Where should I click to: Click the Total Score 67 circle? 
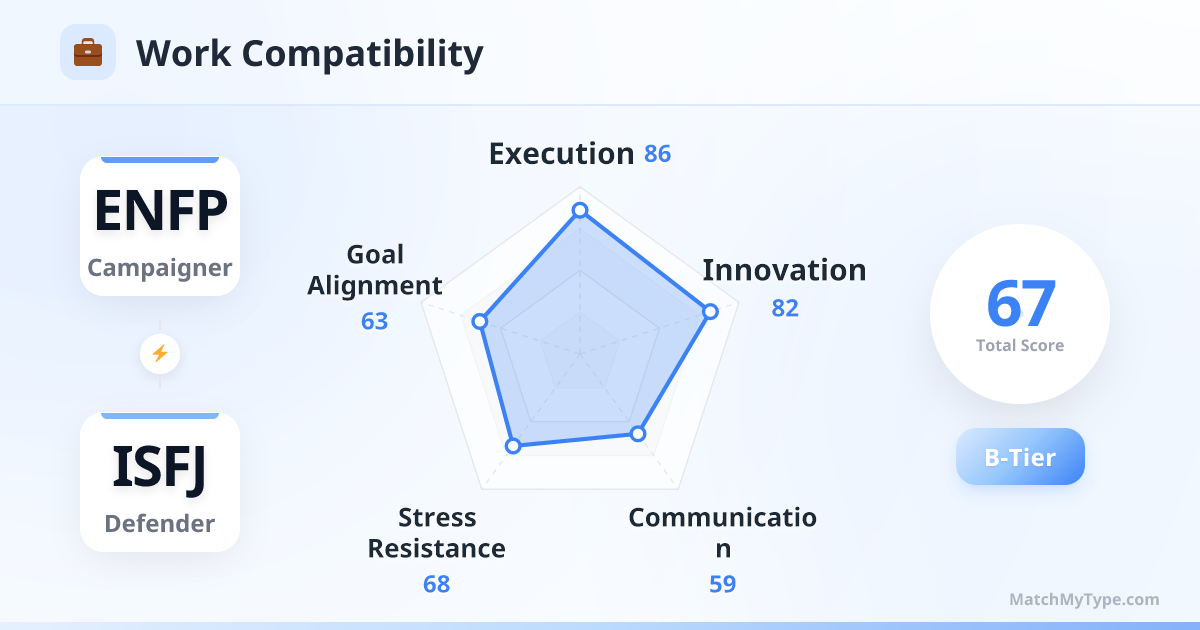(1020, 314)
